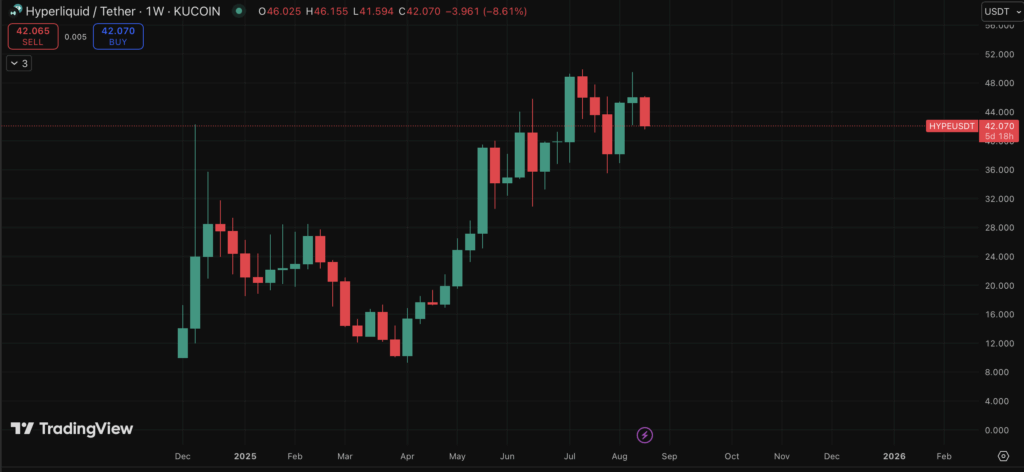Click the 20.000 price axis label
The image size is (1024, 472).
point(999,285)
